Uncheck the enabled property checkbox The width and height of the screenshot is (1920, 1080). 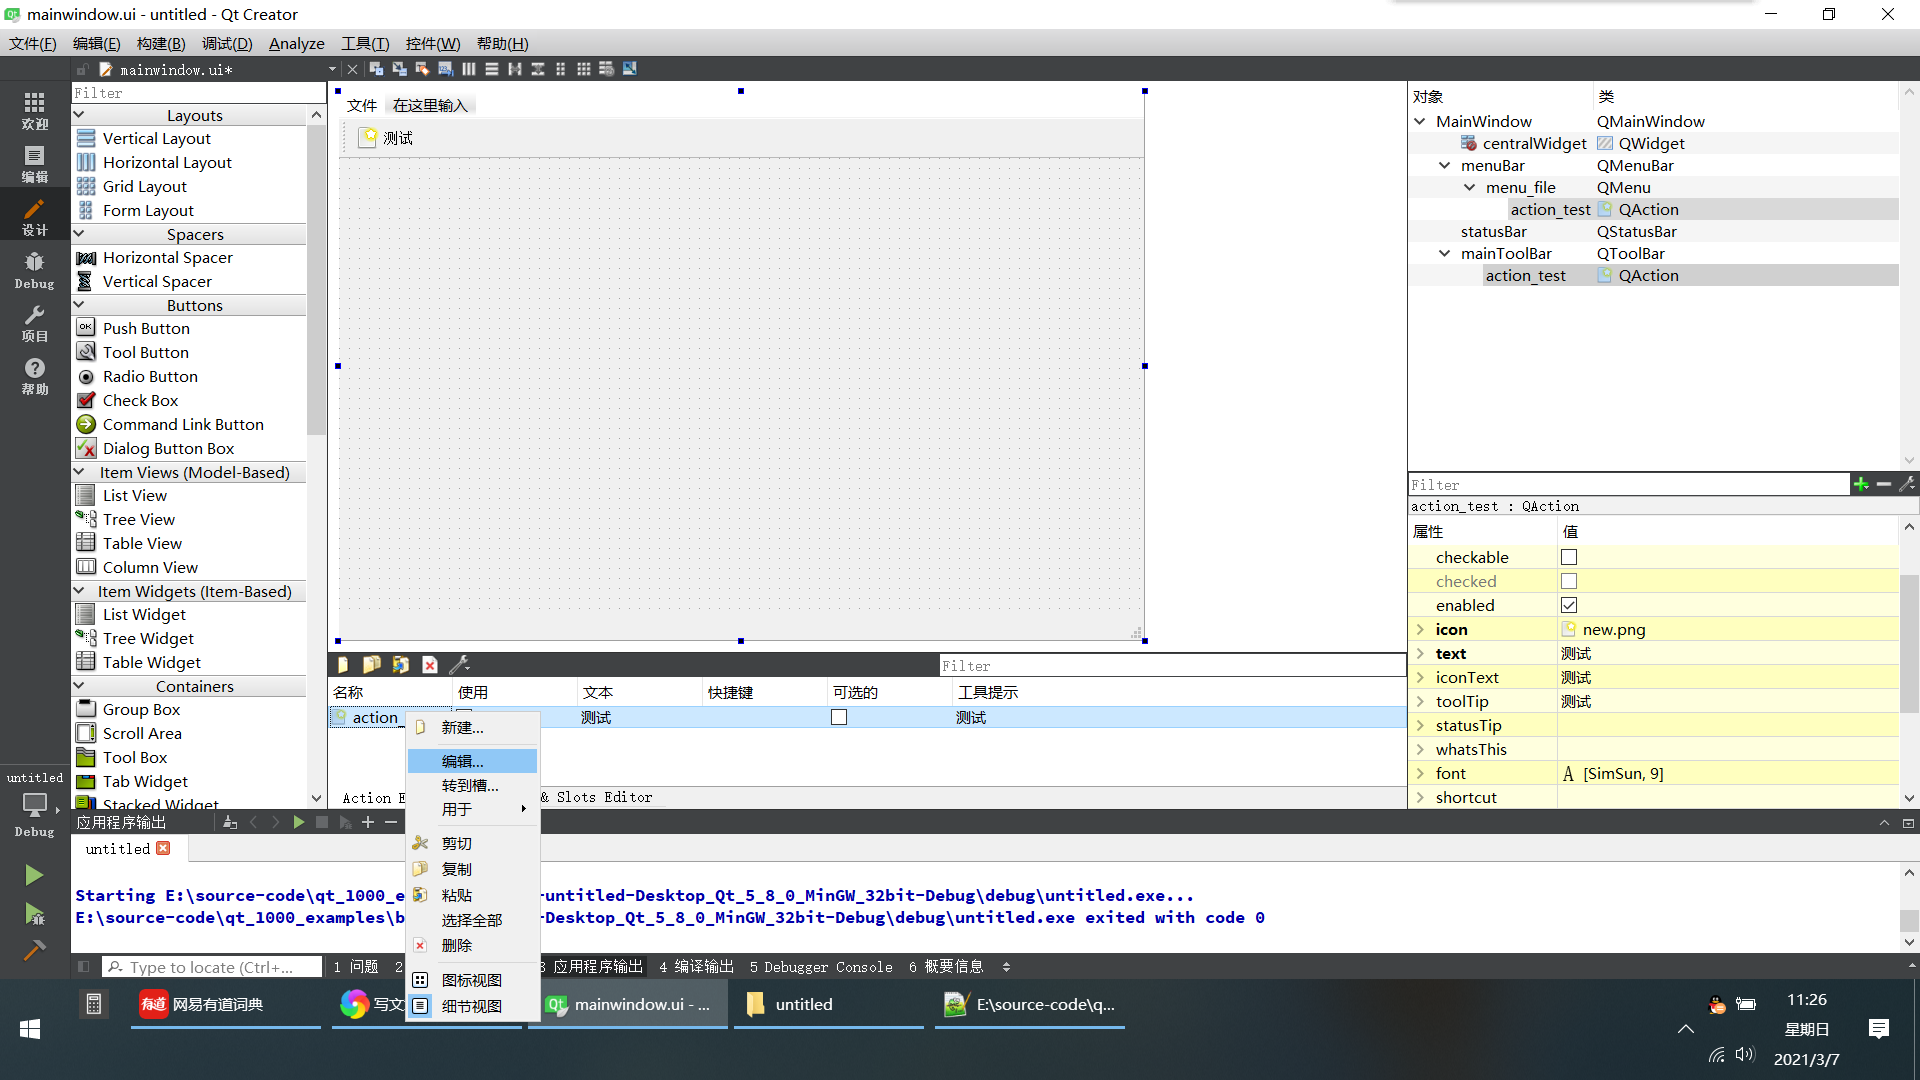1570,605
